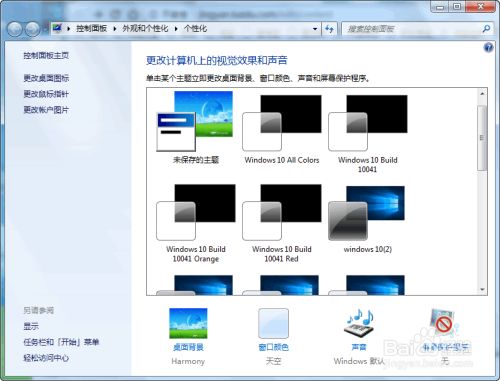This screenshot has width=500, height=381.
Task: Open the screen saver icon
Action: pos(444,323)
